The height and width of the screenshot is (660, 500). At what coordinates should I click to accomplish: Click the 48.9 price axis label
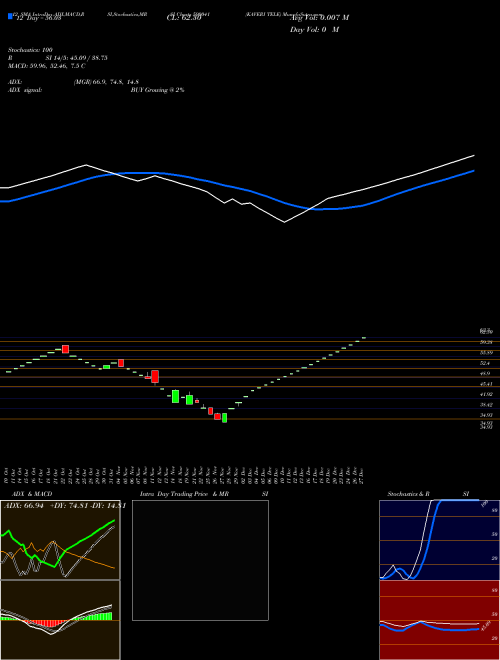(485, 373)
